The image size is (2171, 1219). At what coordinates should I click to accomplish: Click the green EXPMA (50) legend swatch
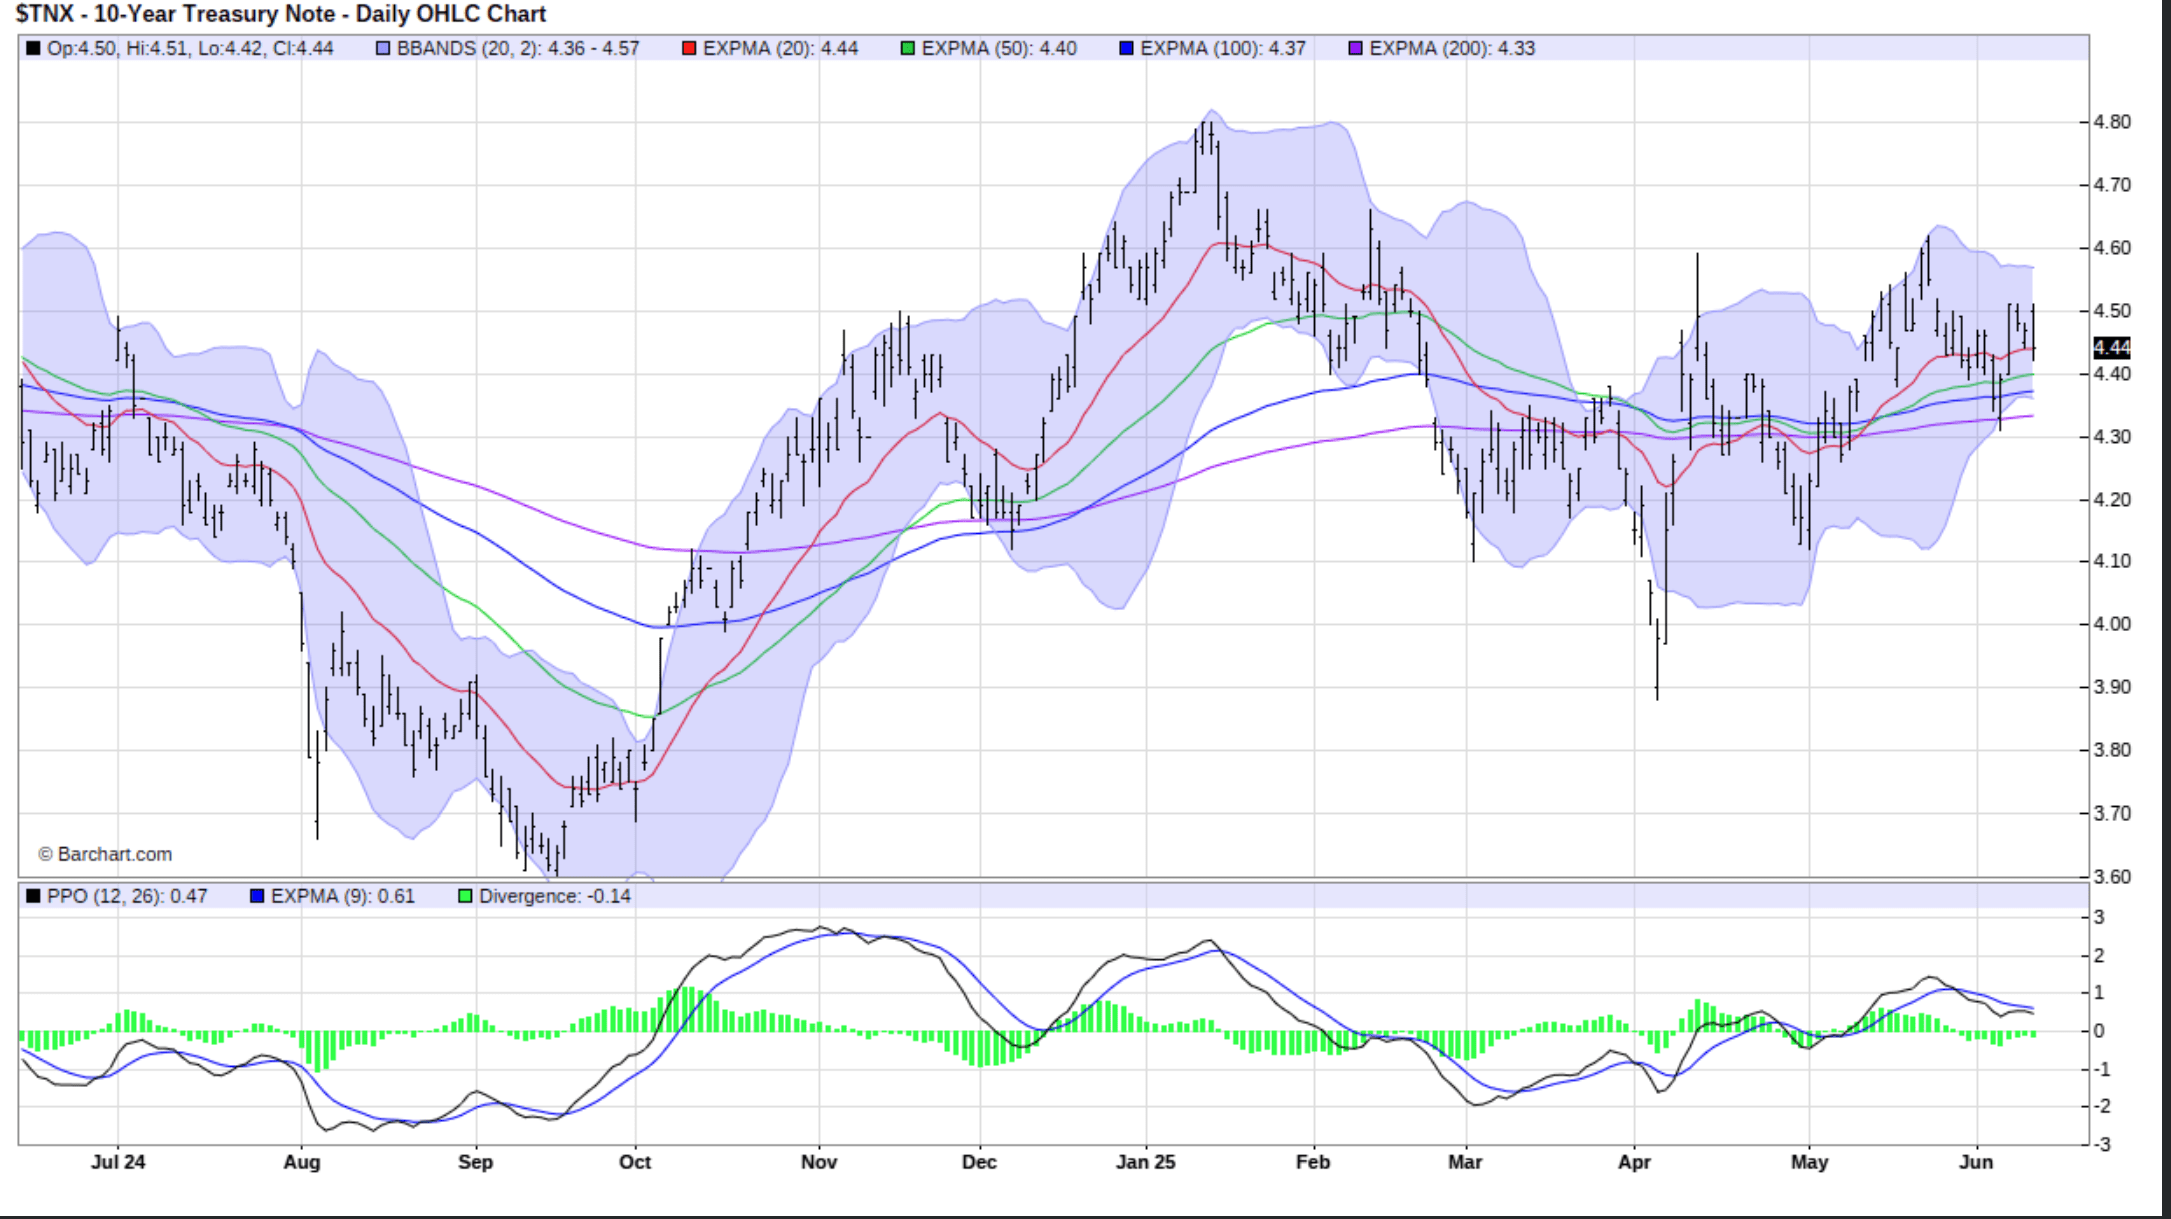(x=908, y=48)
